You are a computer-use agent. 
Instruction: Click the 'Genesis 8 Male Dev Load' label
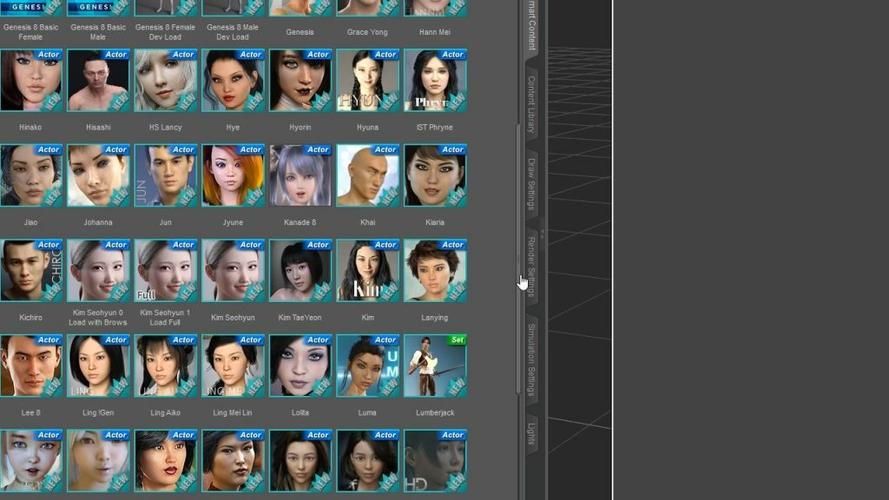[x=233, y=32]
